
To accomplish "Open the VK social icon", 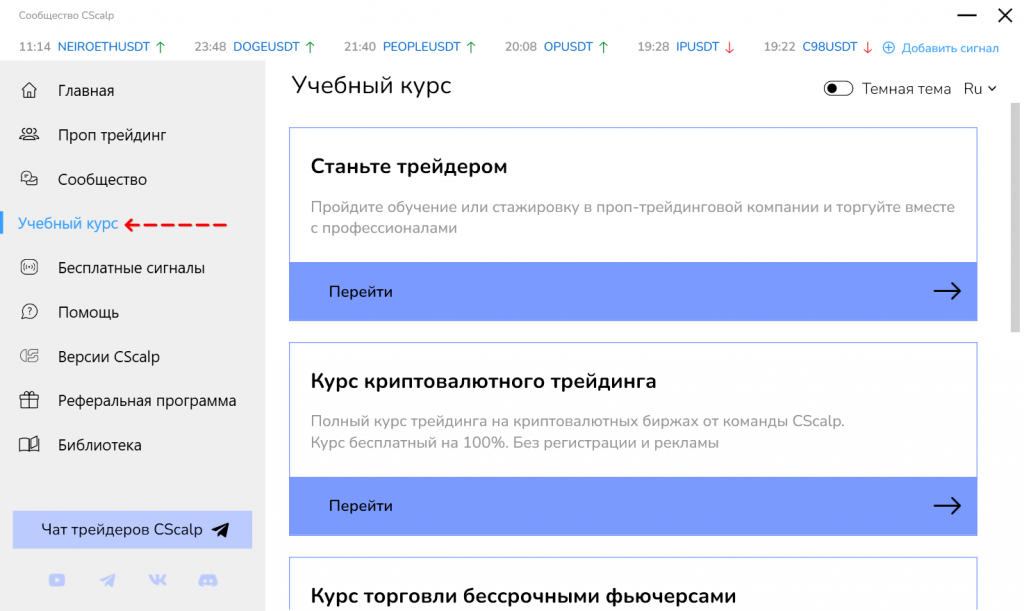I will pyautogui.click(x=158, y=580).
